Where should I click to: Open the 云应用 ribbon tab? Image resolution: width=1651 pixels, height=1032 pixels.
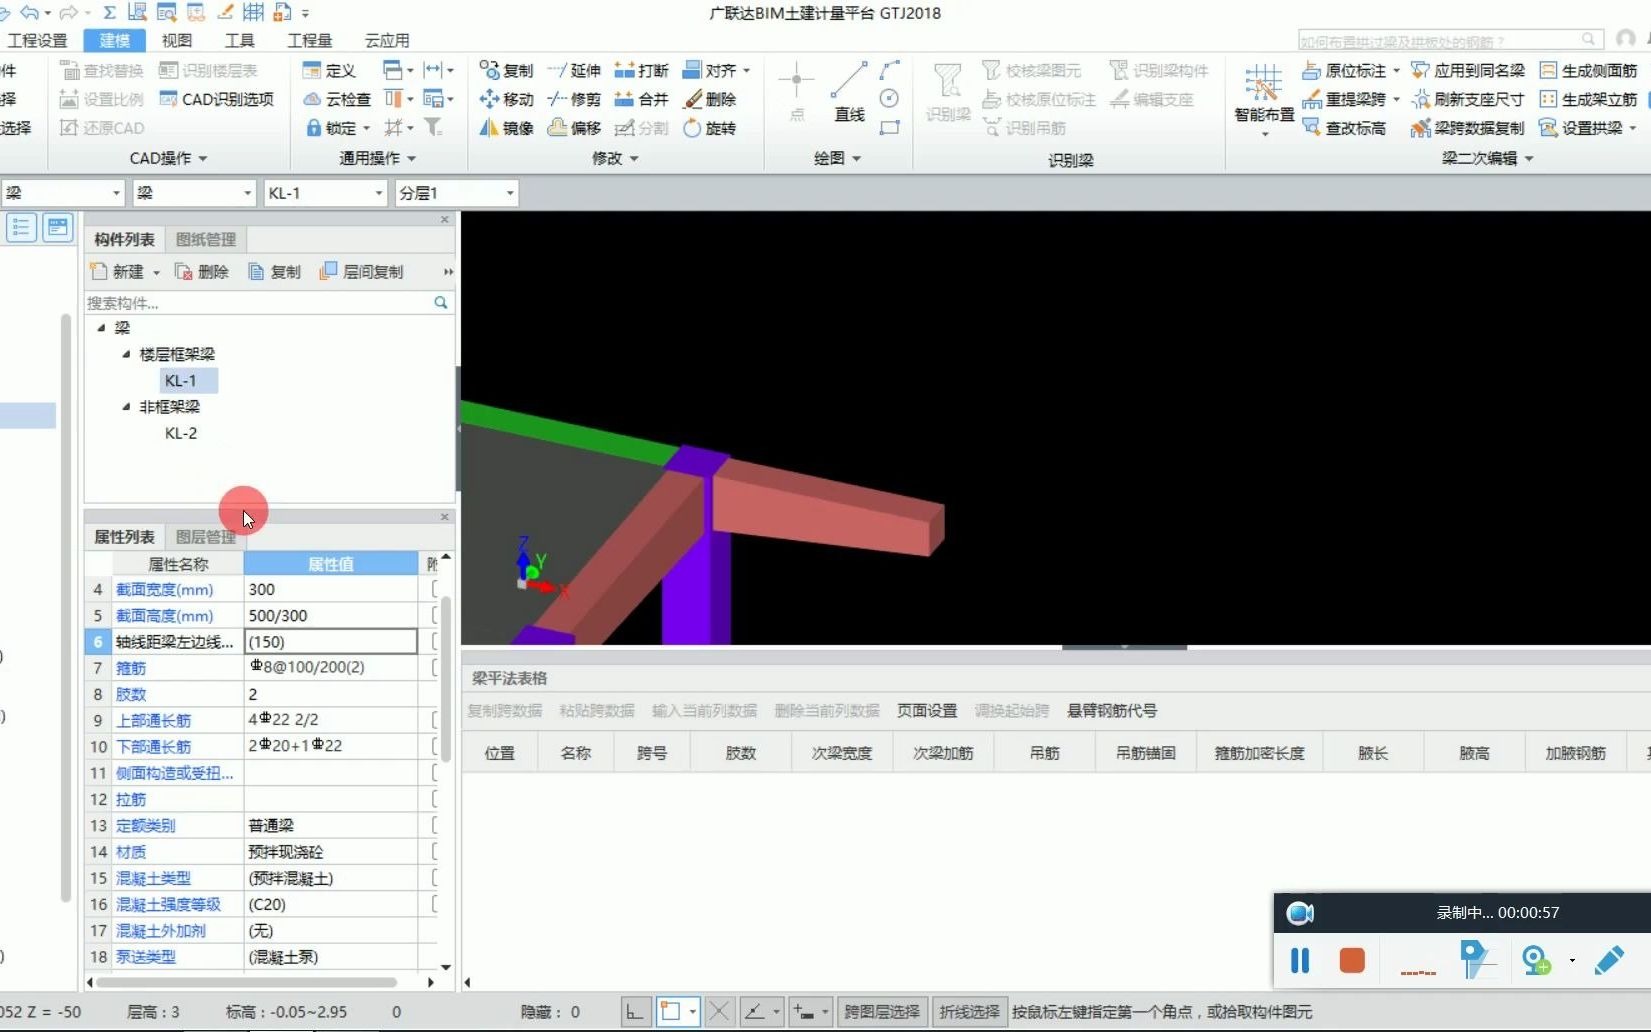point(387,40)
